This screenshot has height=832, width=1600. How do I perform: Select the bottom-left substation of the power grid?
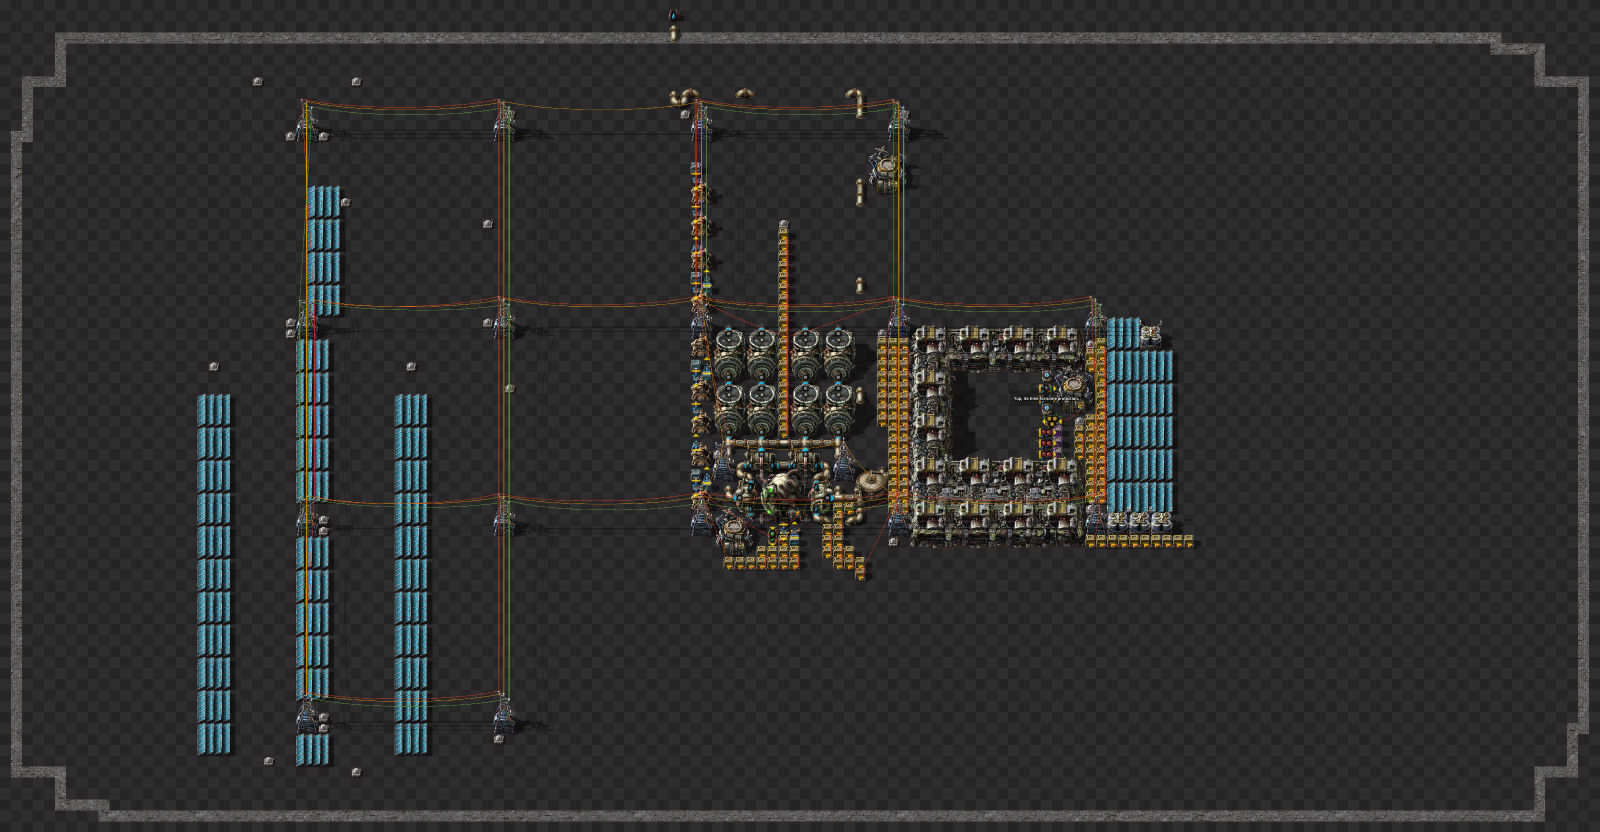(x=306, y=715)
